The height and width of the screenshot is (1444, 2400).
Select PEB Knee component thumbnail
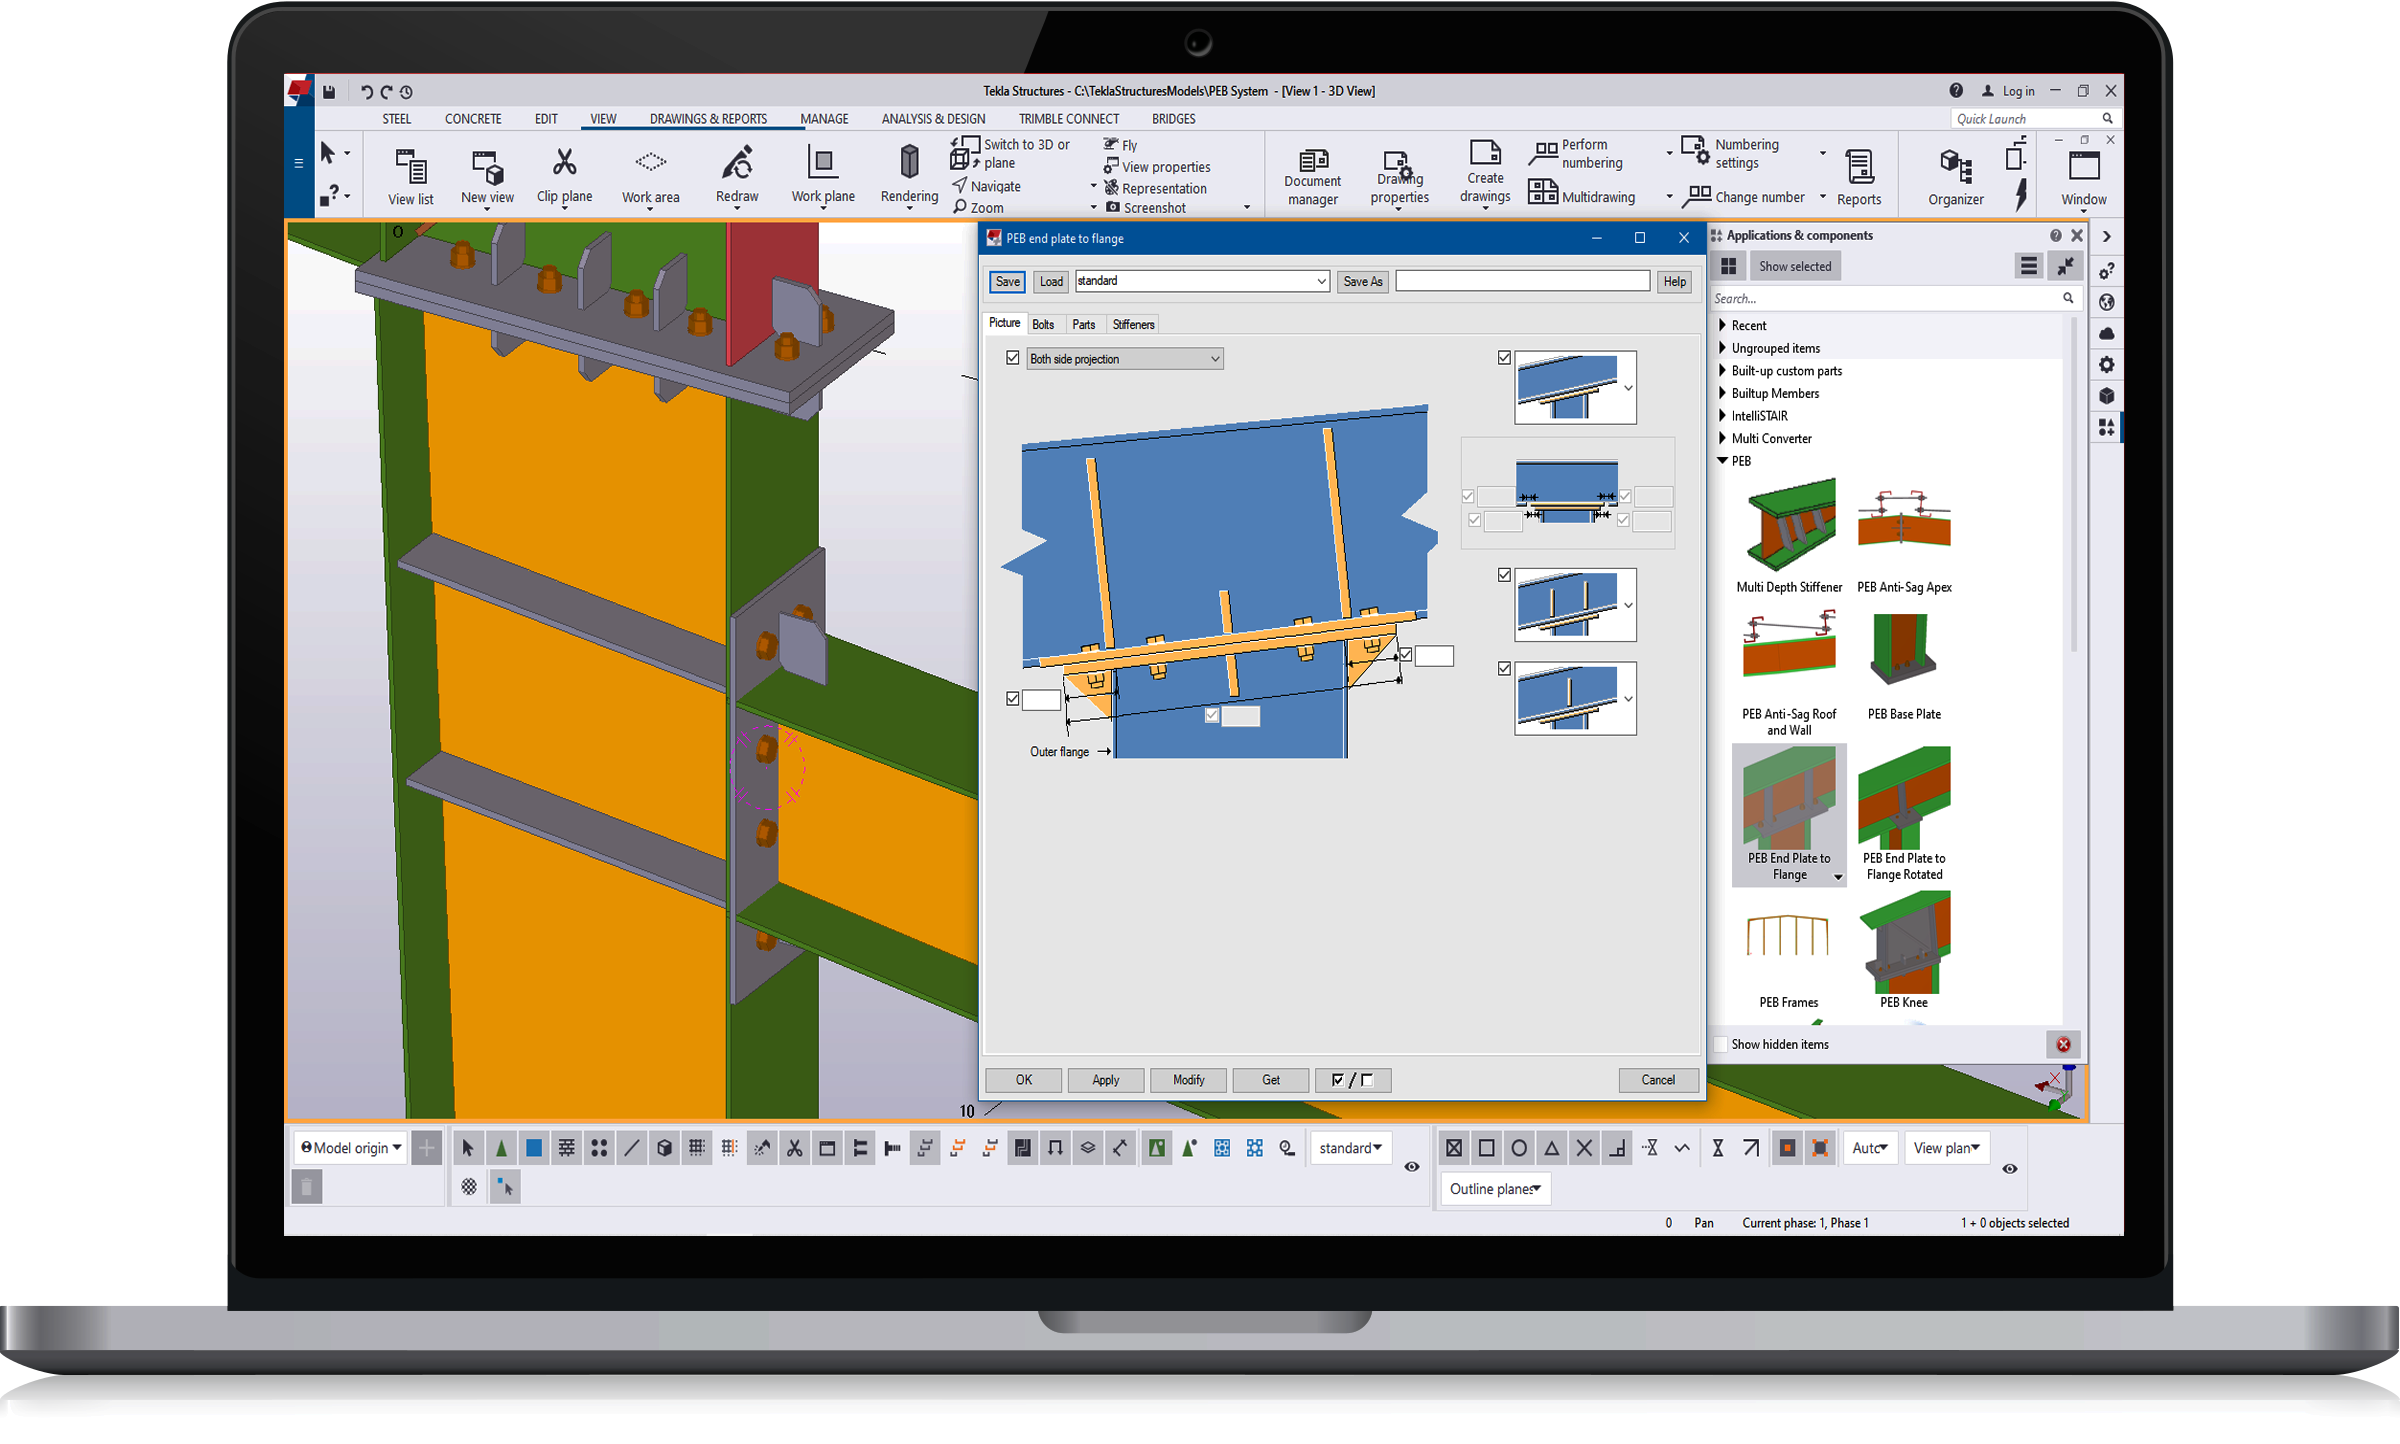coord(1903,945)
